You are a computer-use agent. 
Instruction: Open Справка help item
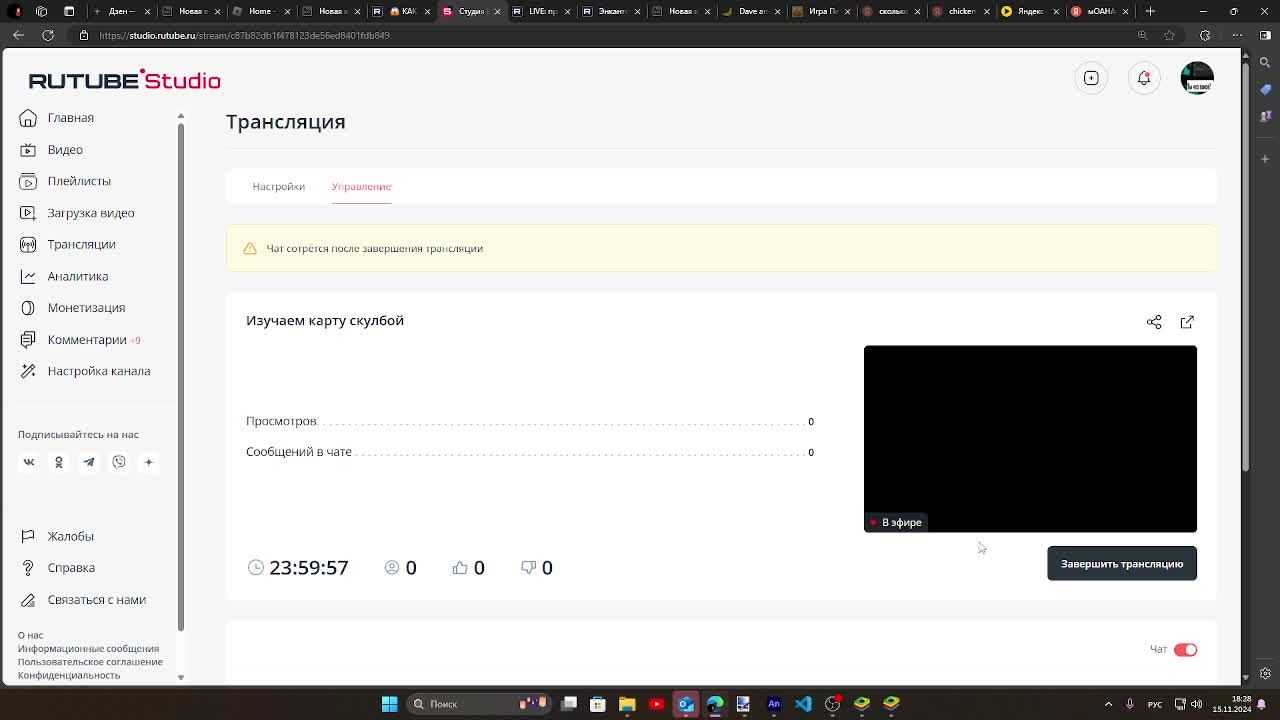58,568
